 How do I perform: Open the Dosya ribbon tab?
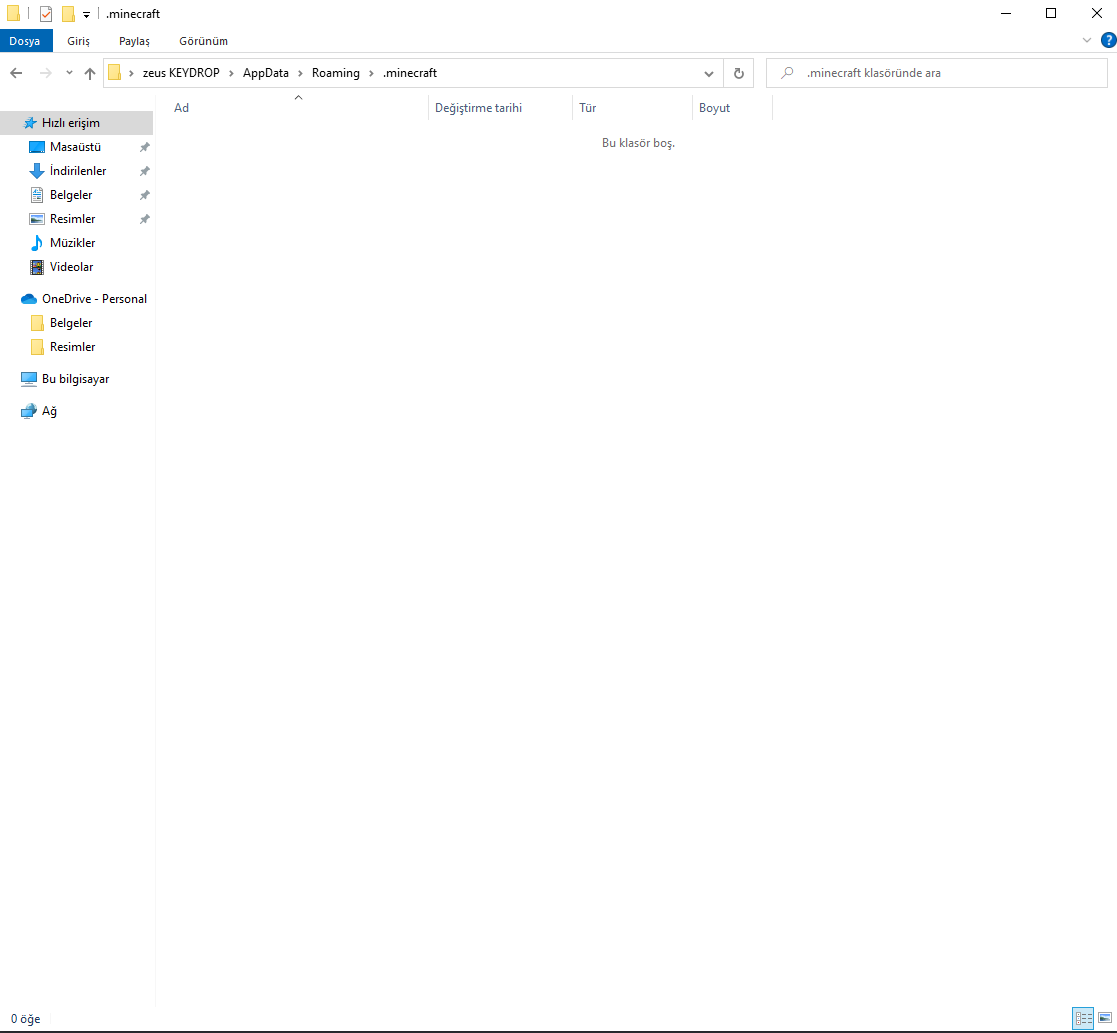tap(26, 41)
